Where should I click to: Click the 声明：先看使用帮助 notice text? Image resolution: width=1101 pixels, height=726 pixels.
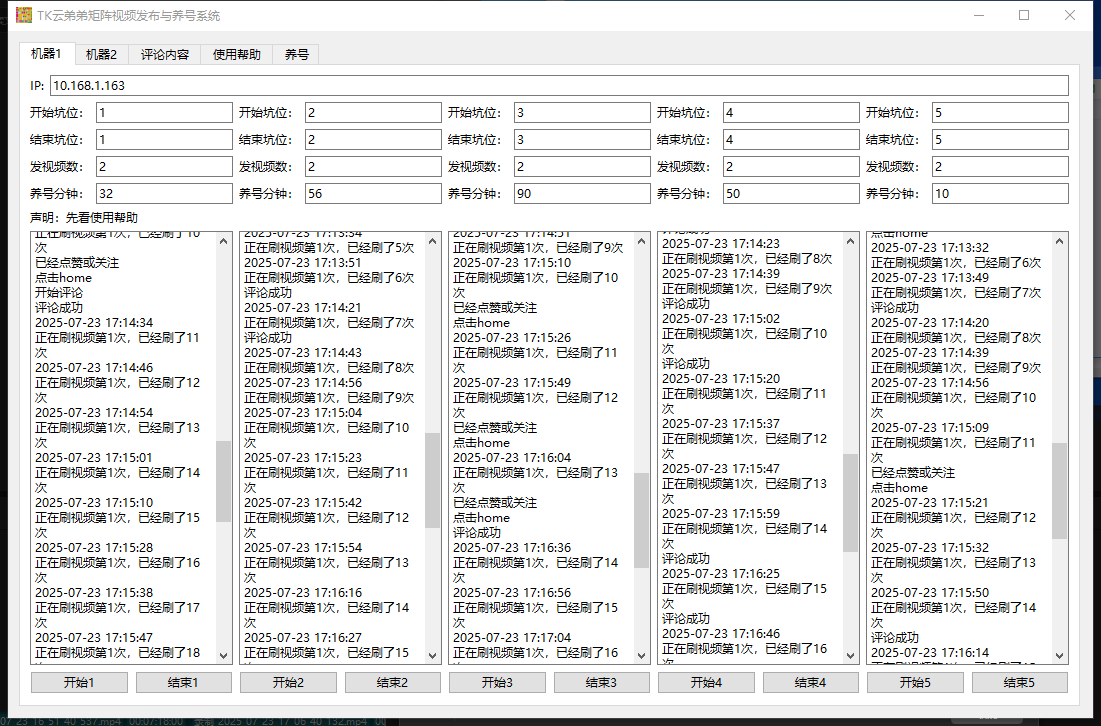(x=84, y=218)
